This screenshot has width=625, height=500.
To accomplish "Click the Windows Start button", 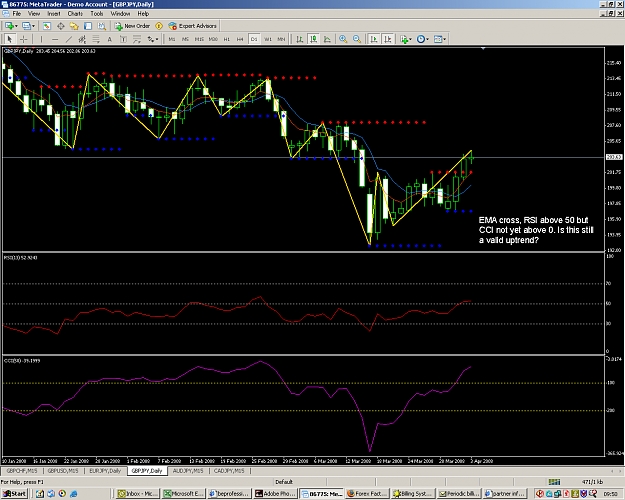I will click(x=14, y=494).
